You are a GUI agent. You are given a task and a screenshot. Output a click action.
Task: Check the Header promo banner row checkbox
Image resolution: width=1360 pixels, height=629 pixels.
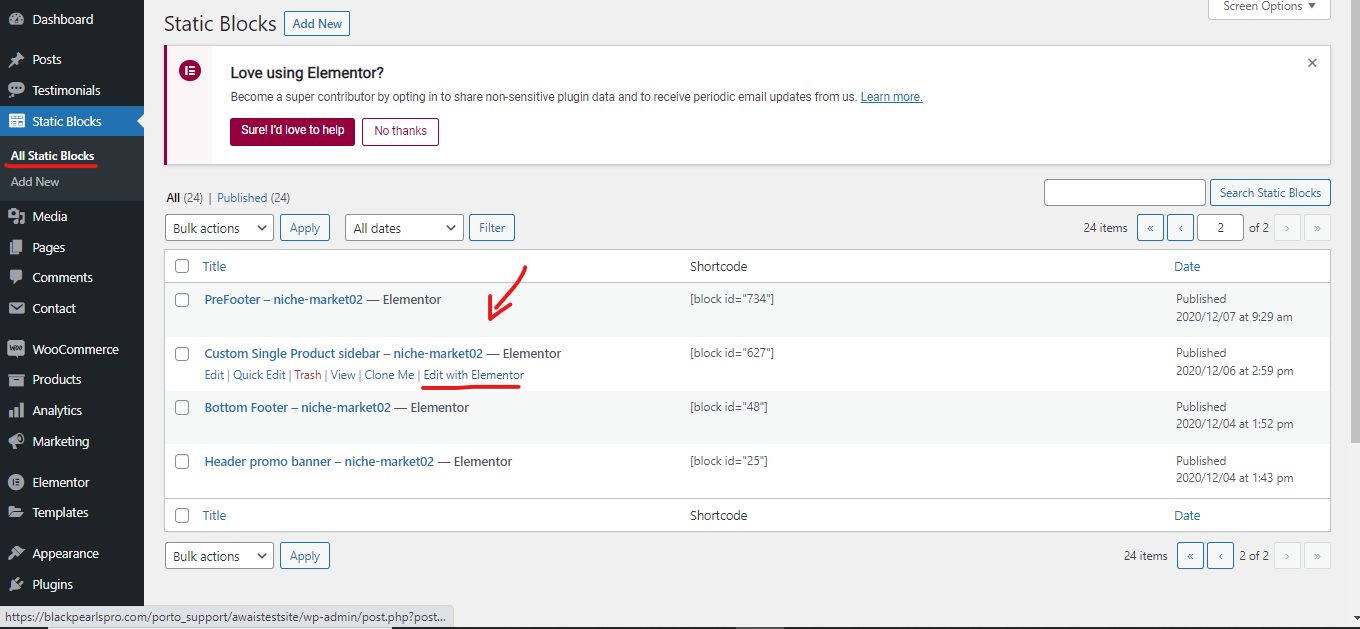tap(182, 462)
